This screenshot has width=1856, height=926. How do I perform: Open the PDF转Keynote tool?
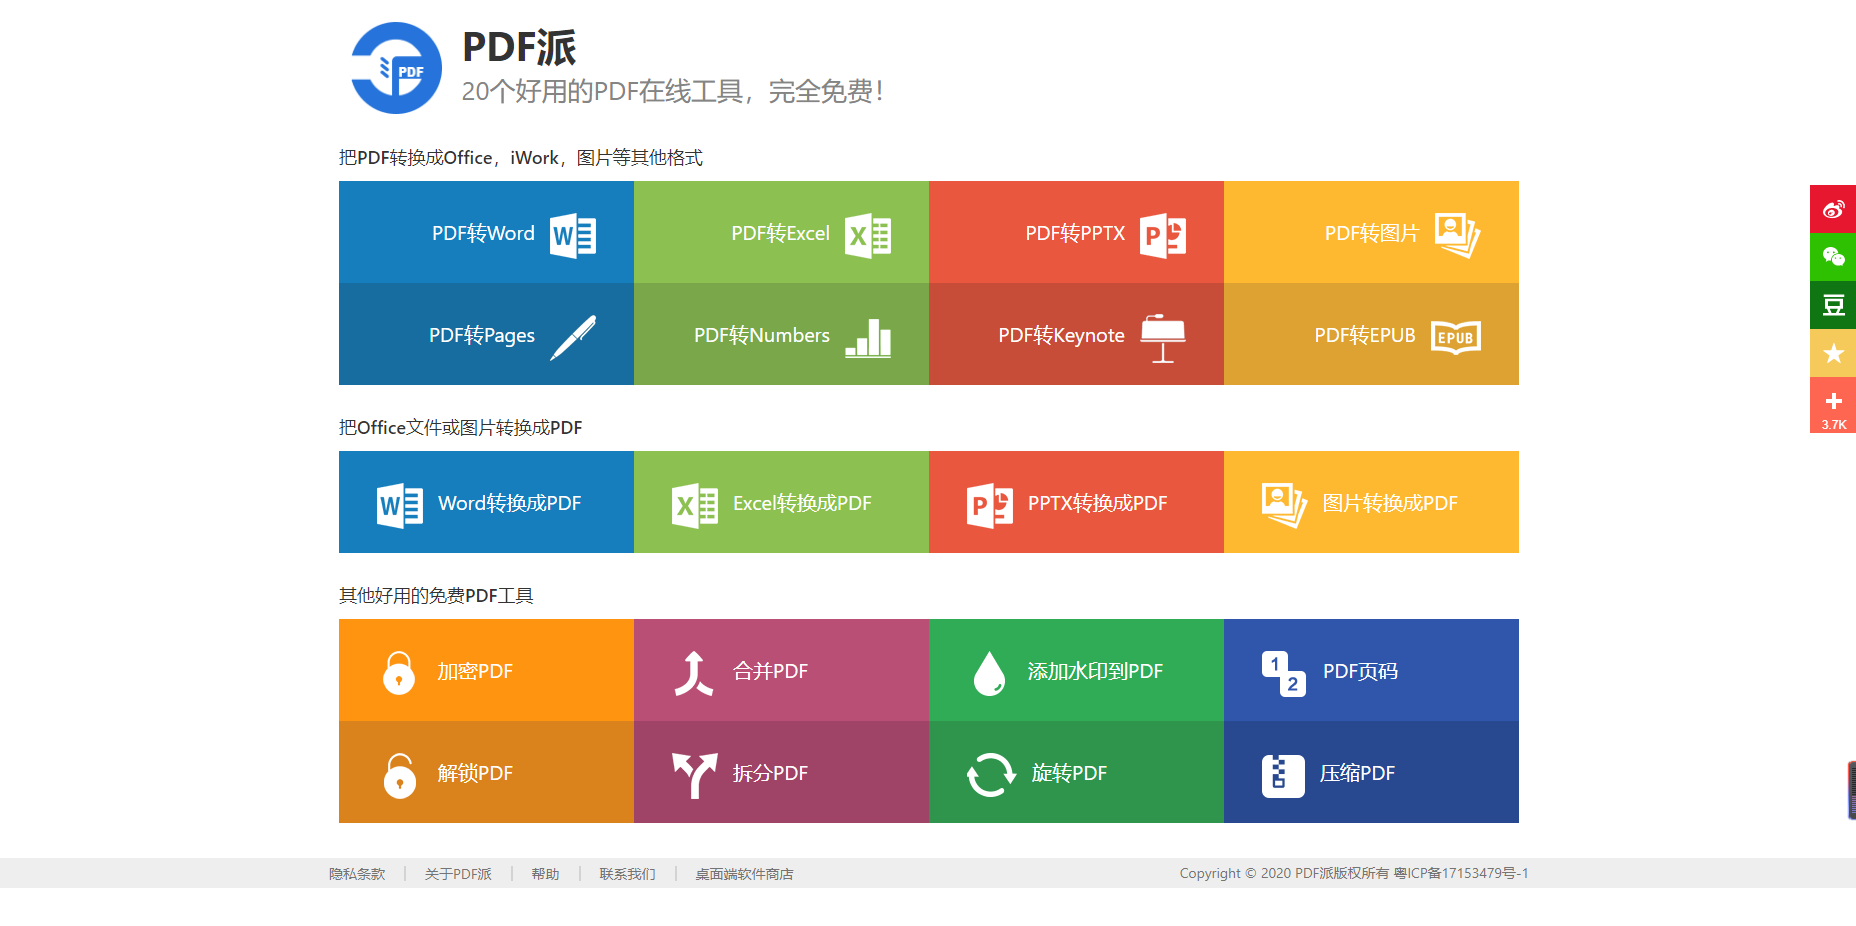pos(1076,335)
